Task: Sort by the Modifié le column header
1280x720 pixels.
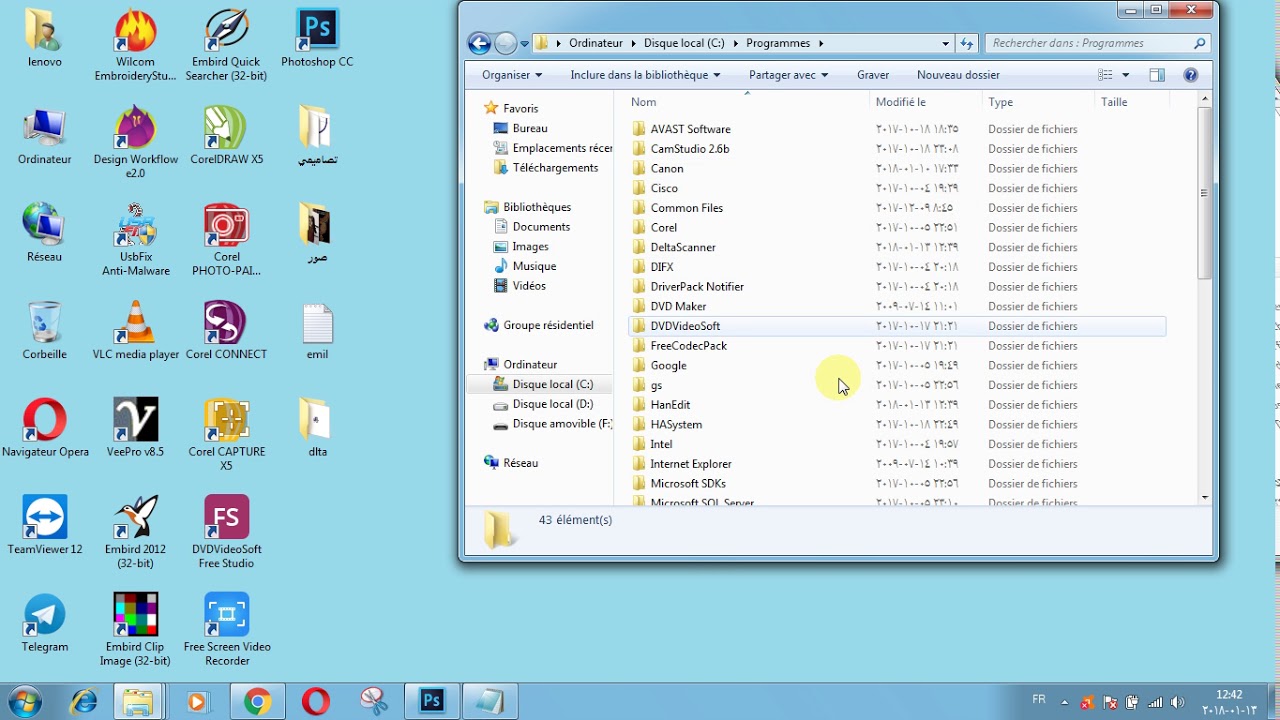Action: [x=926, y=102]
